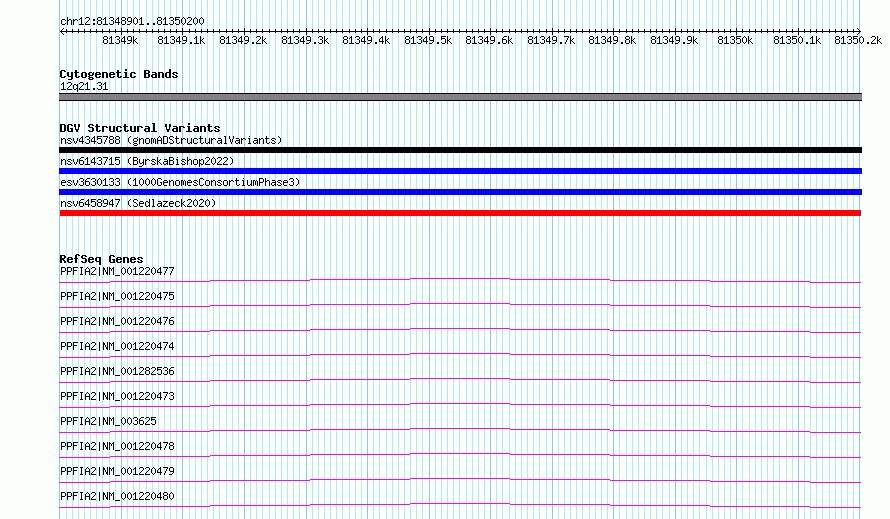
Task: Click the 81349.9k ruler tick label
Action: 674,40
